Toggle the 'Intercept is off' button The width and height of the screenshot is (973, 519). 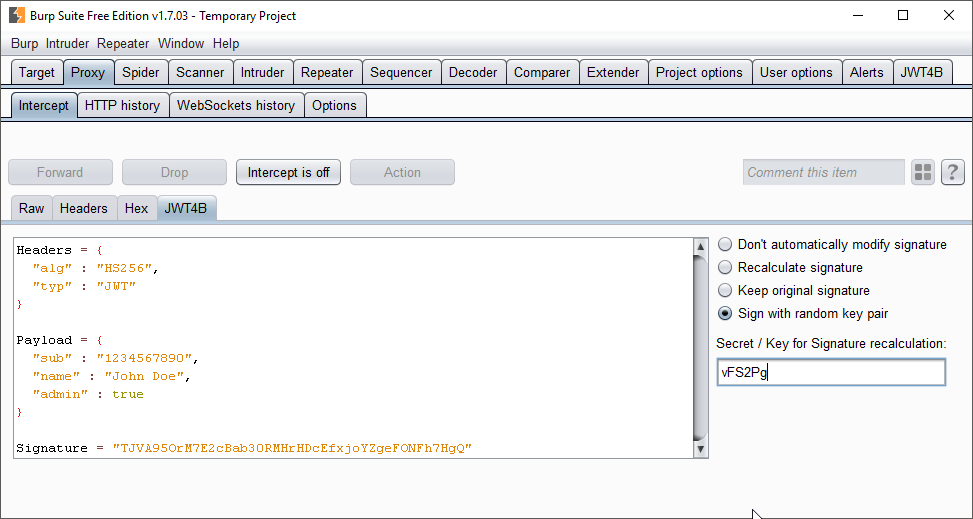click(289, 172)
